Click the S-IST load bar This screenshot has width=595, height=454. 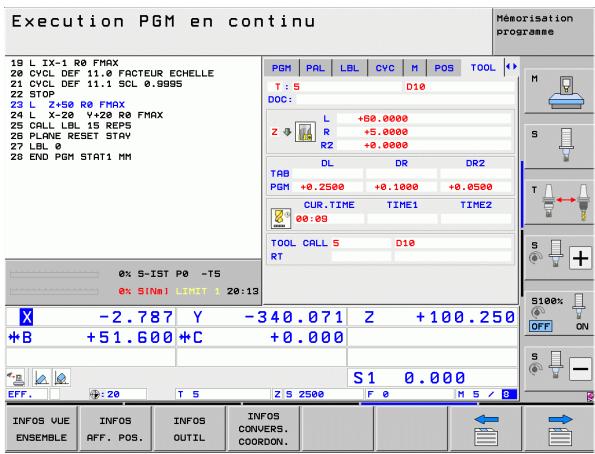coord(54,274)
